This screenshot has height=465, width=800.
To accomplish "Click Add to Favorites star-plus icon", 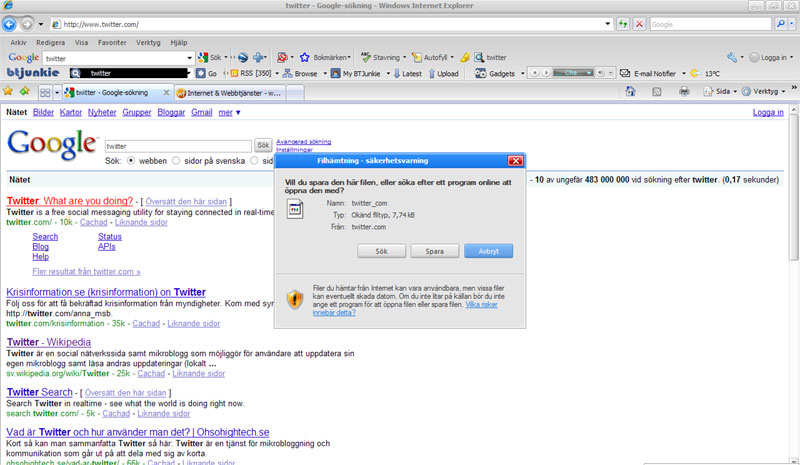I will [24, 91].
